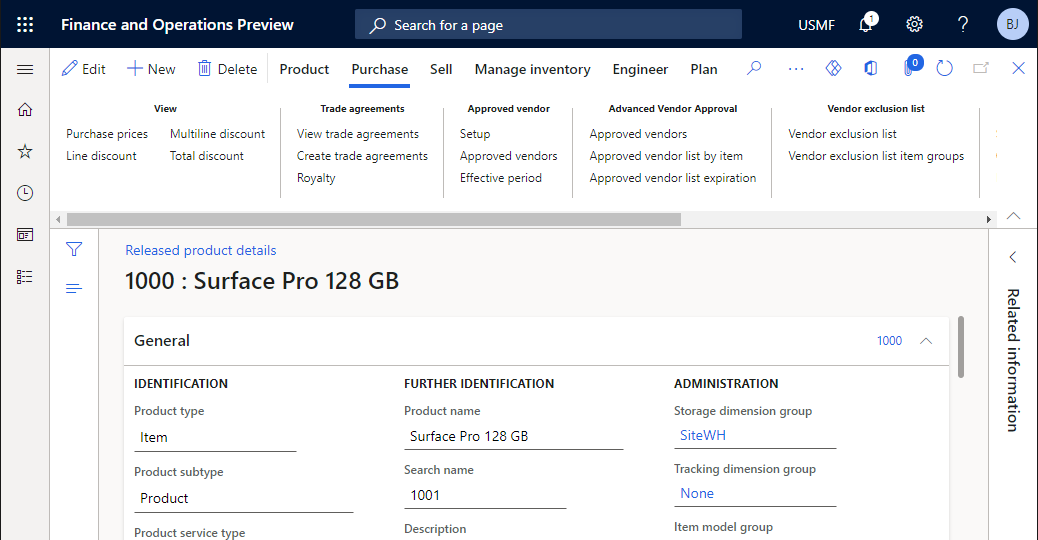This screenshot has width=1038, height=540.
Task: Click the horizontal action pane scrollbar
Action: (x=374, y=219)
